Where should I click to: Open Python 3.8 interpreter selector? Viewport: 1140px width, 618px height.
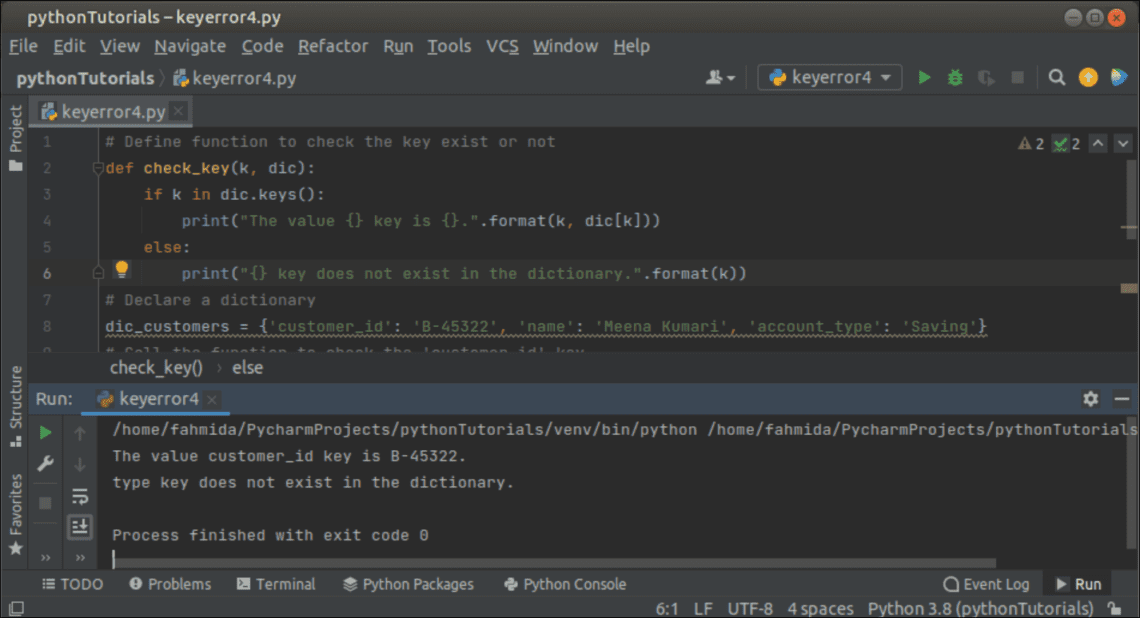pos(980,609)
